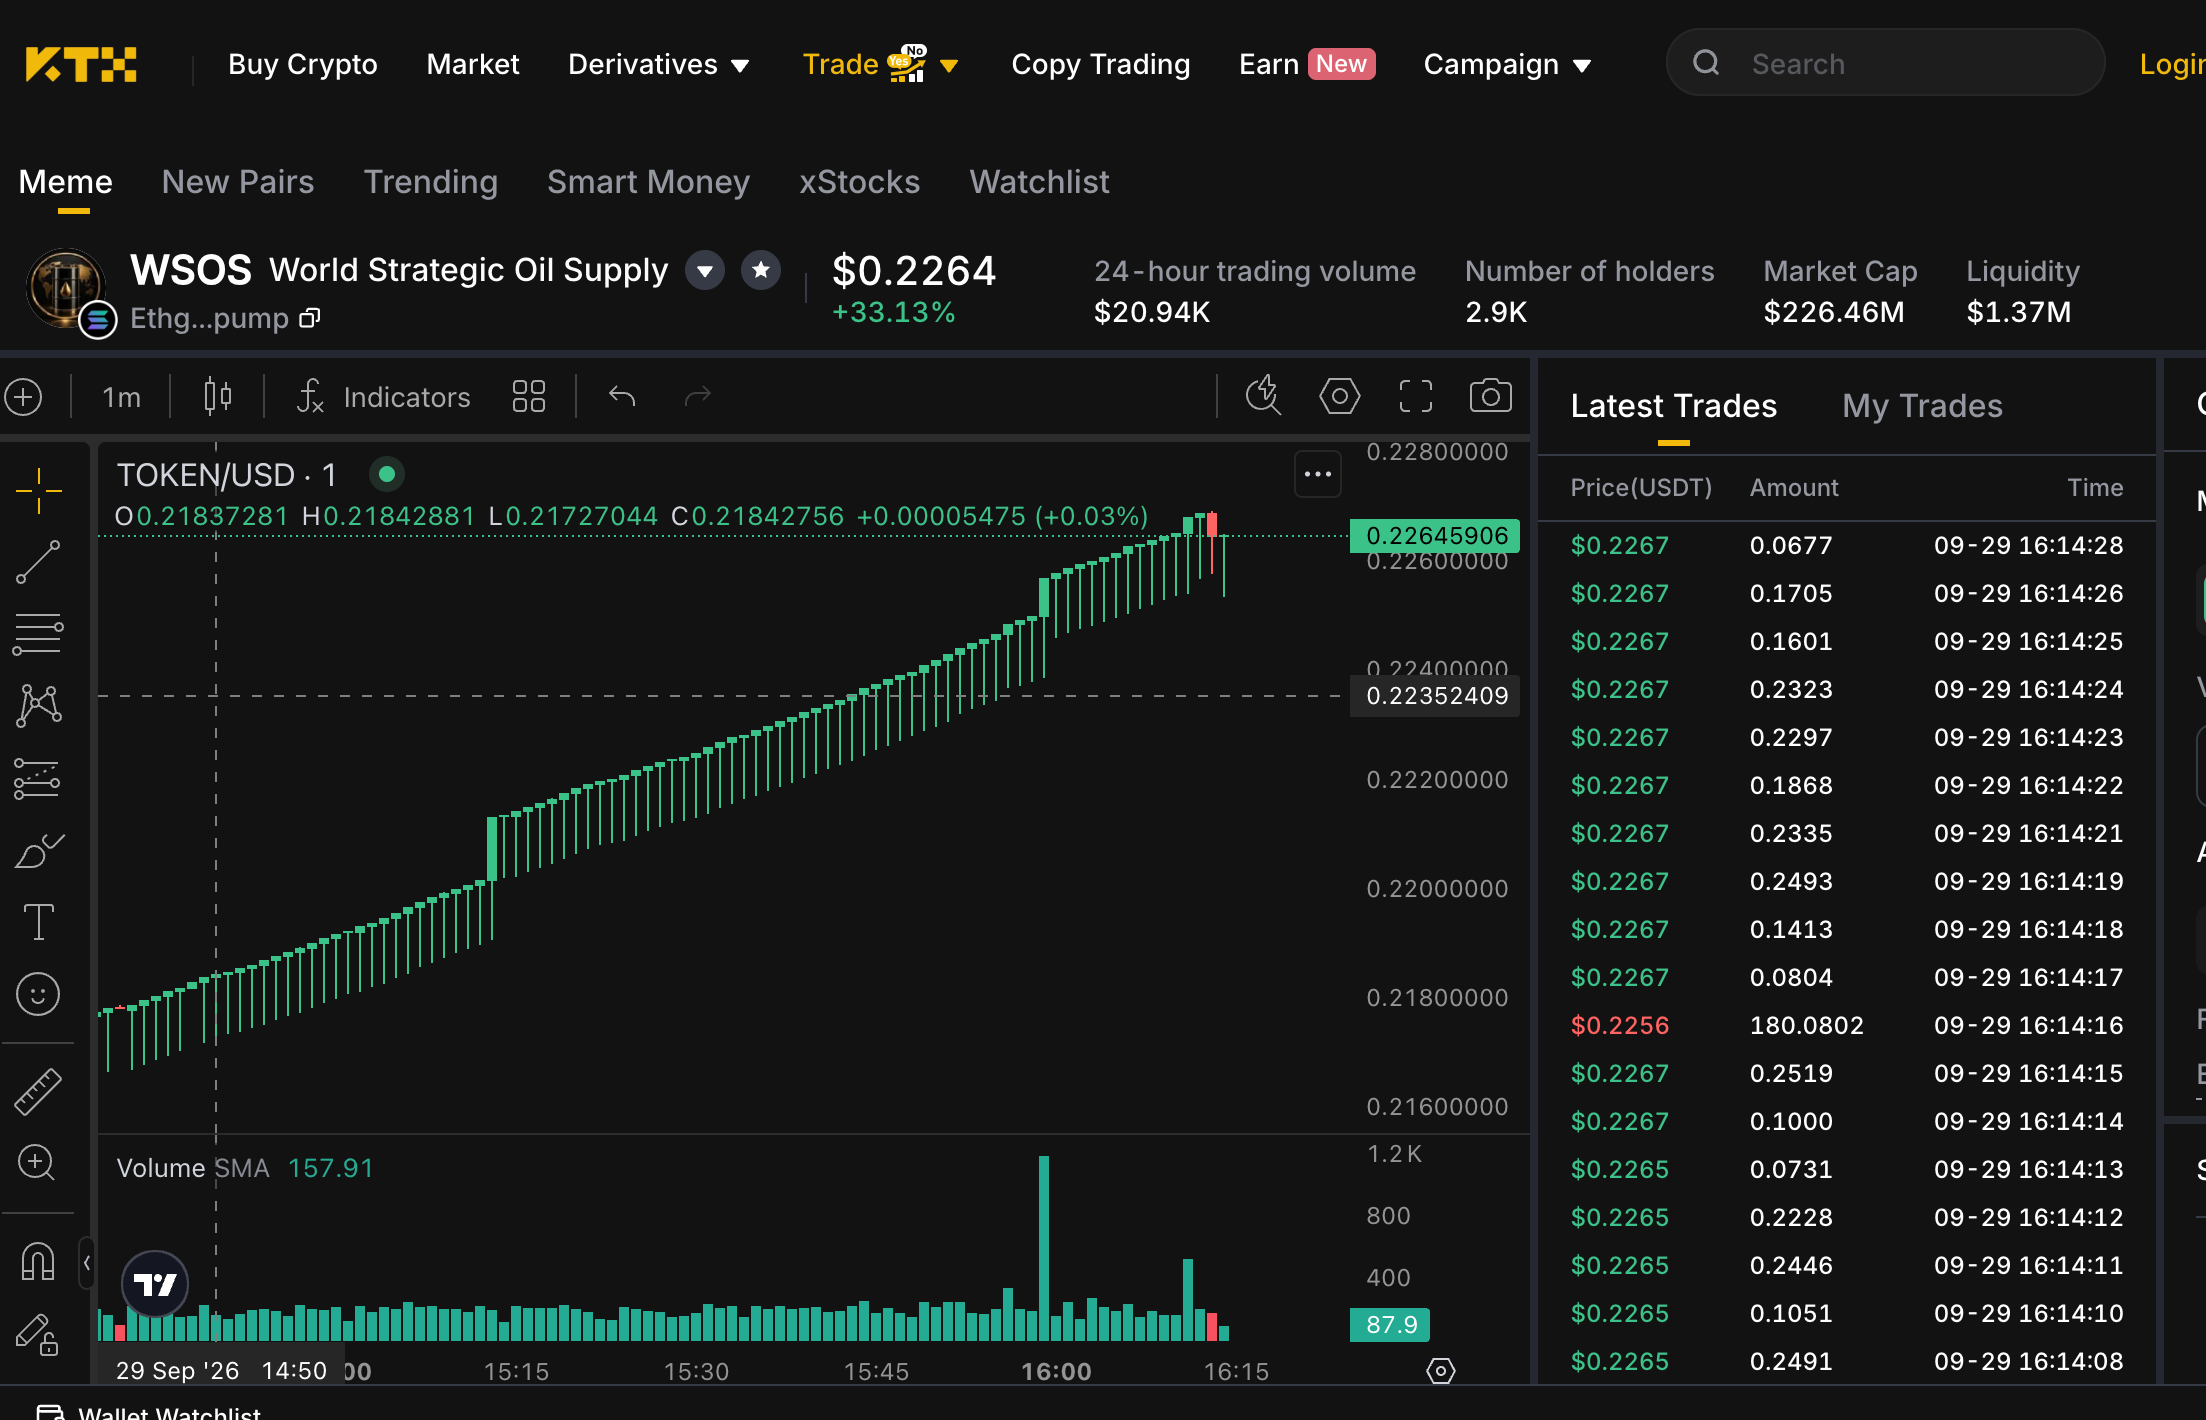Click the Volume SMA legend label
The image size is (2206, 1420).
click(x=193, y=1168)
